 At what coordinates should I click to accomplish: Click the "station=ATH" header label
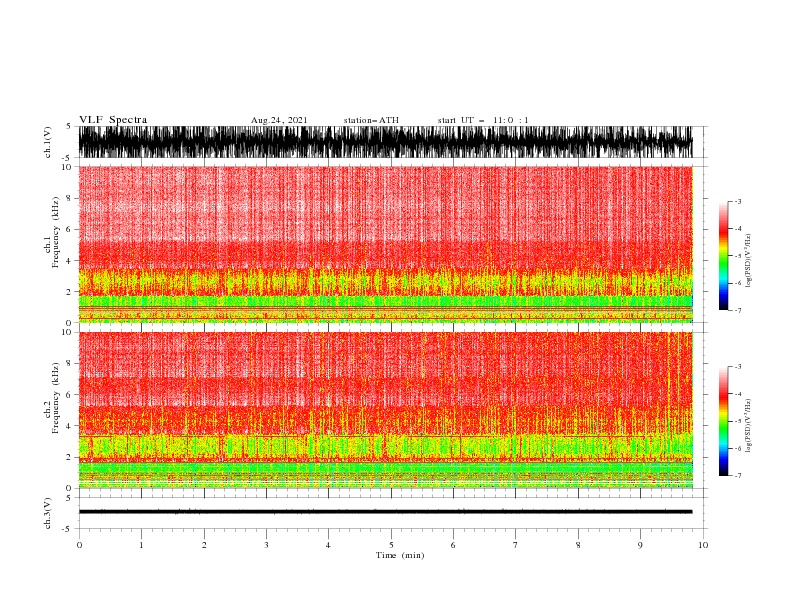point(371,120)
